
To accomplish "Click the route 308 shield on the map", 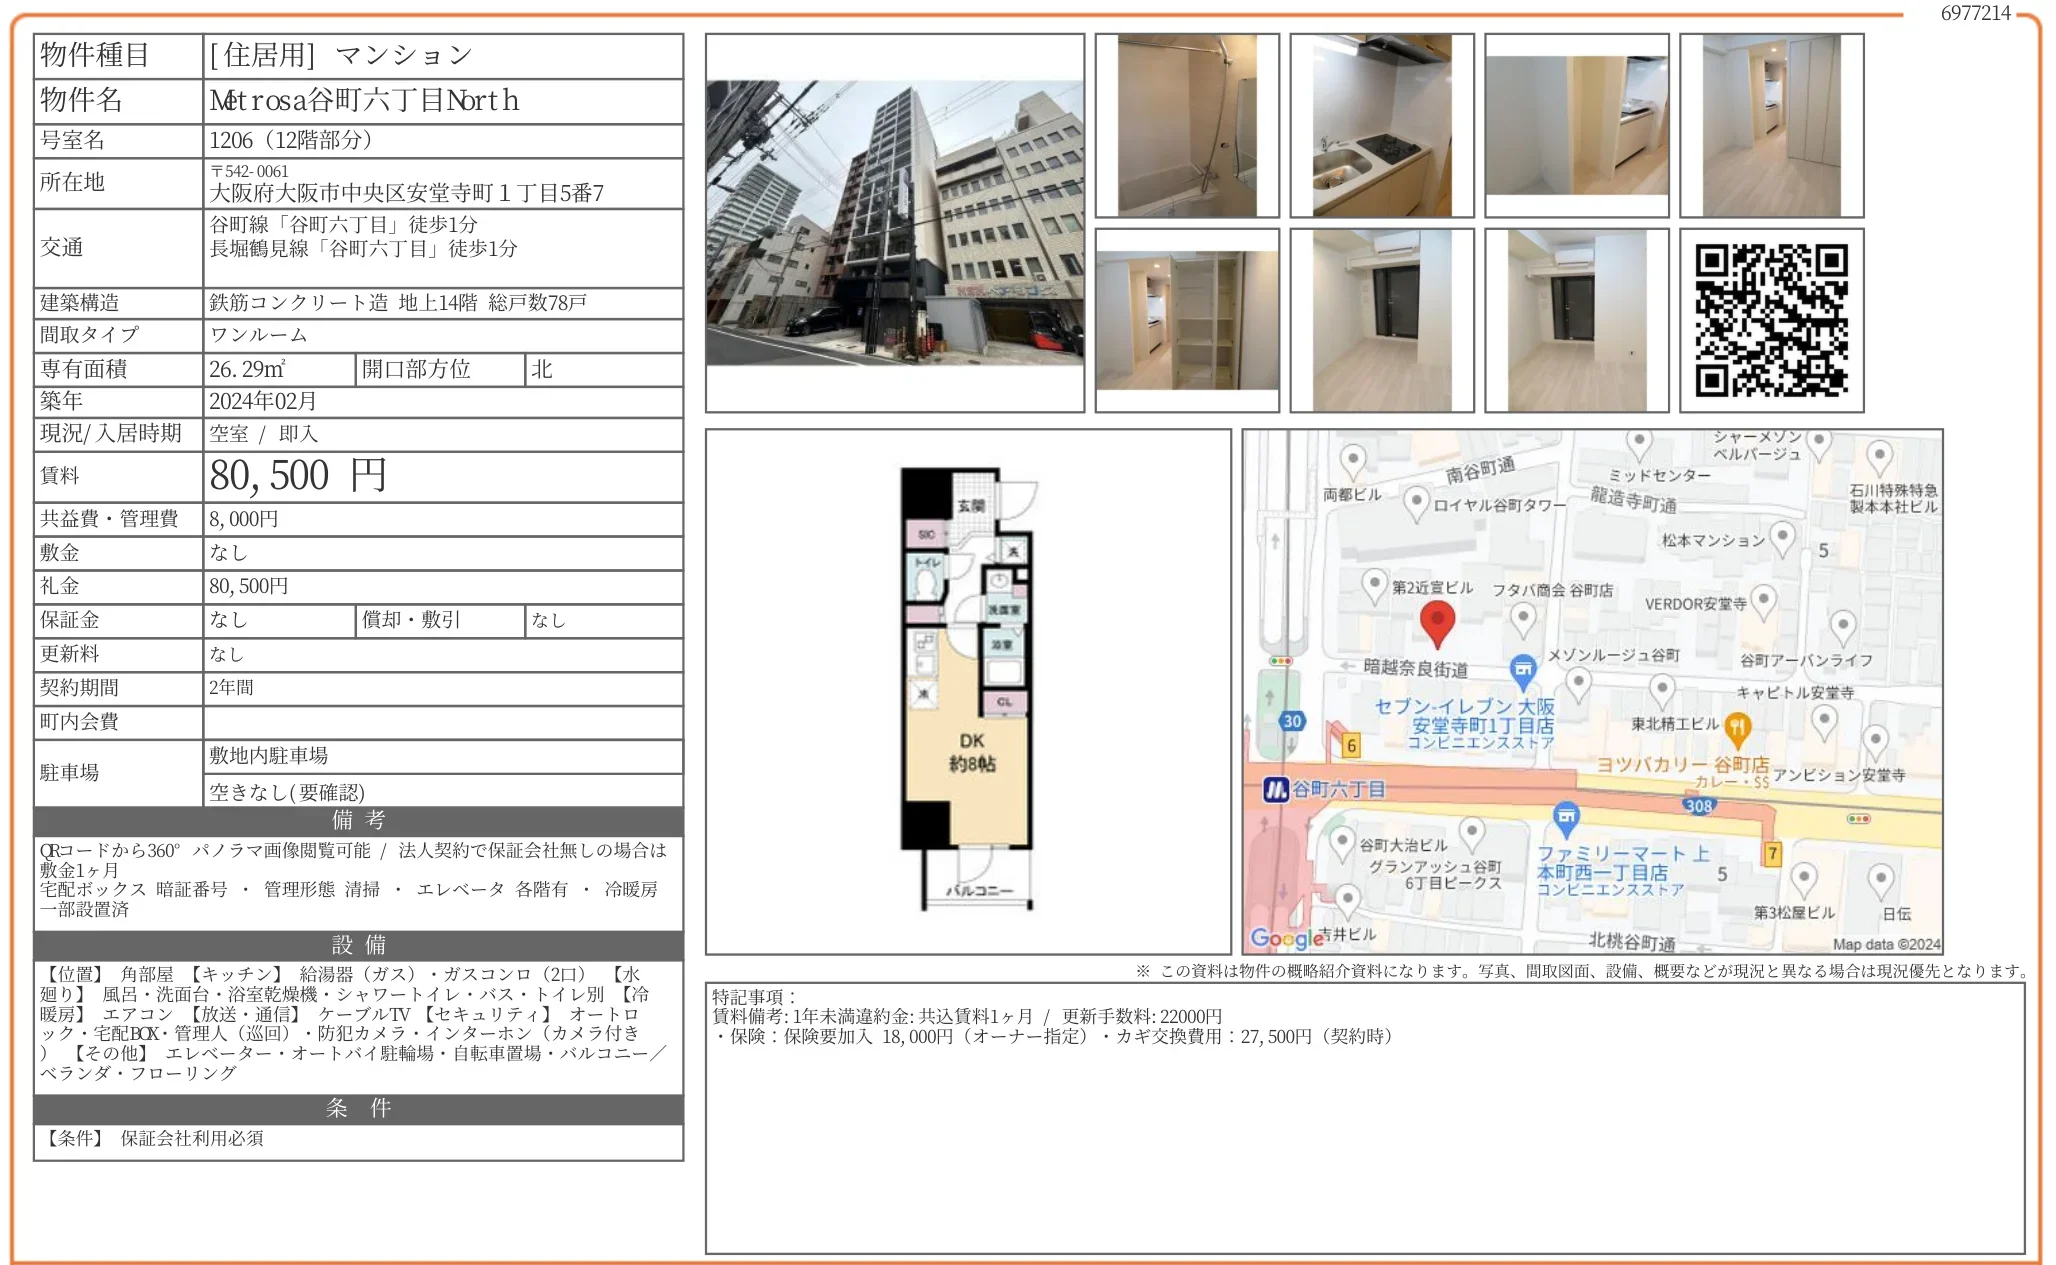I will click(x=1701, y=805).
